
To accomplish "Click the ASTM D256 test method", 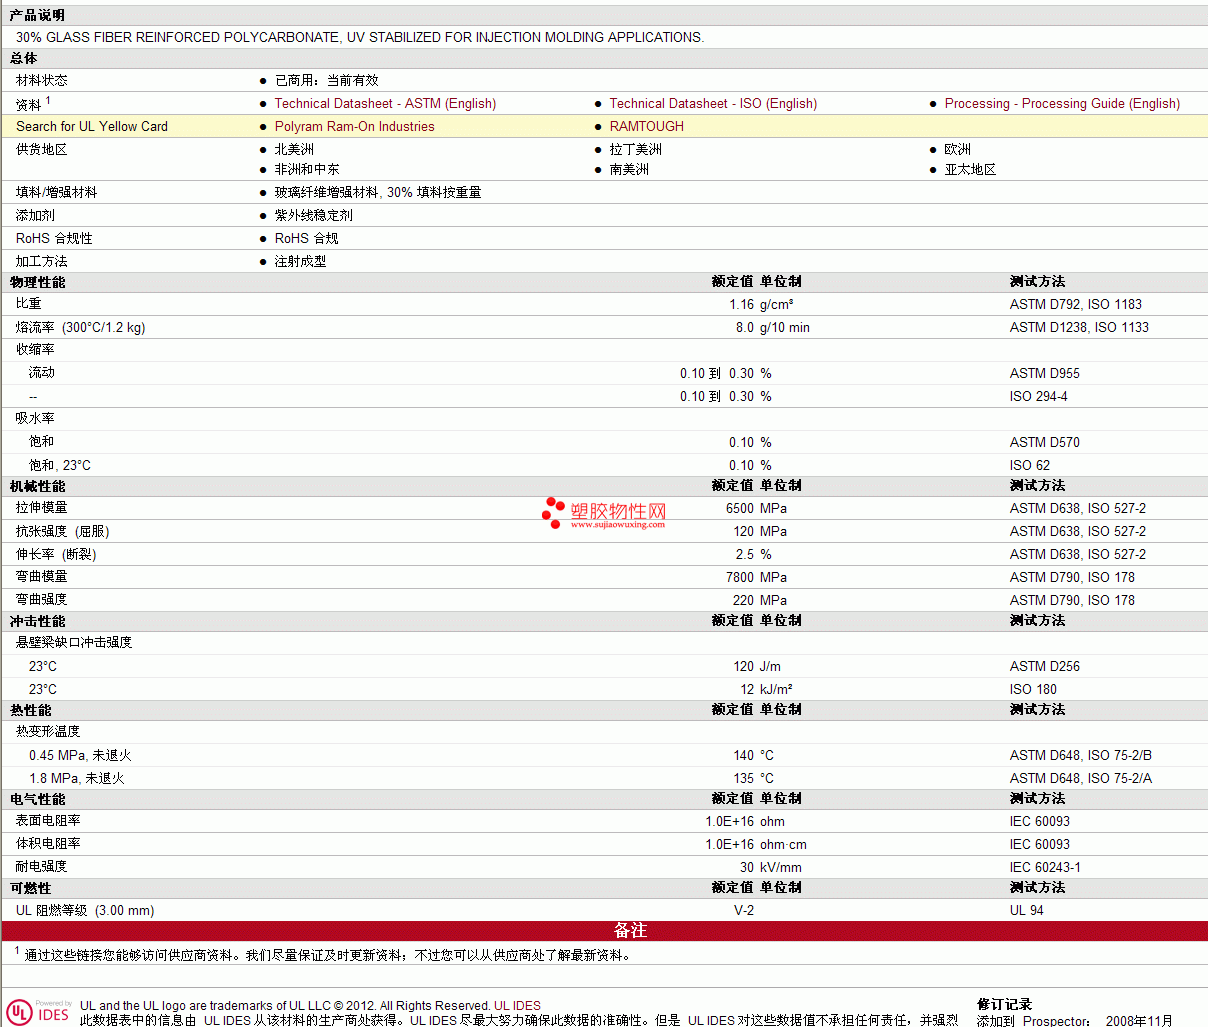I will pyautogui.click(x=1045, y=666).
